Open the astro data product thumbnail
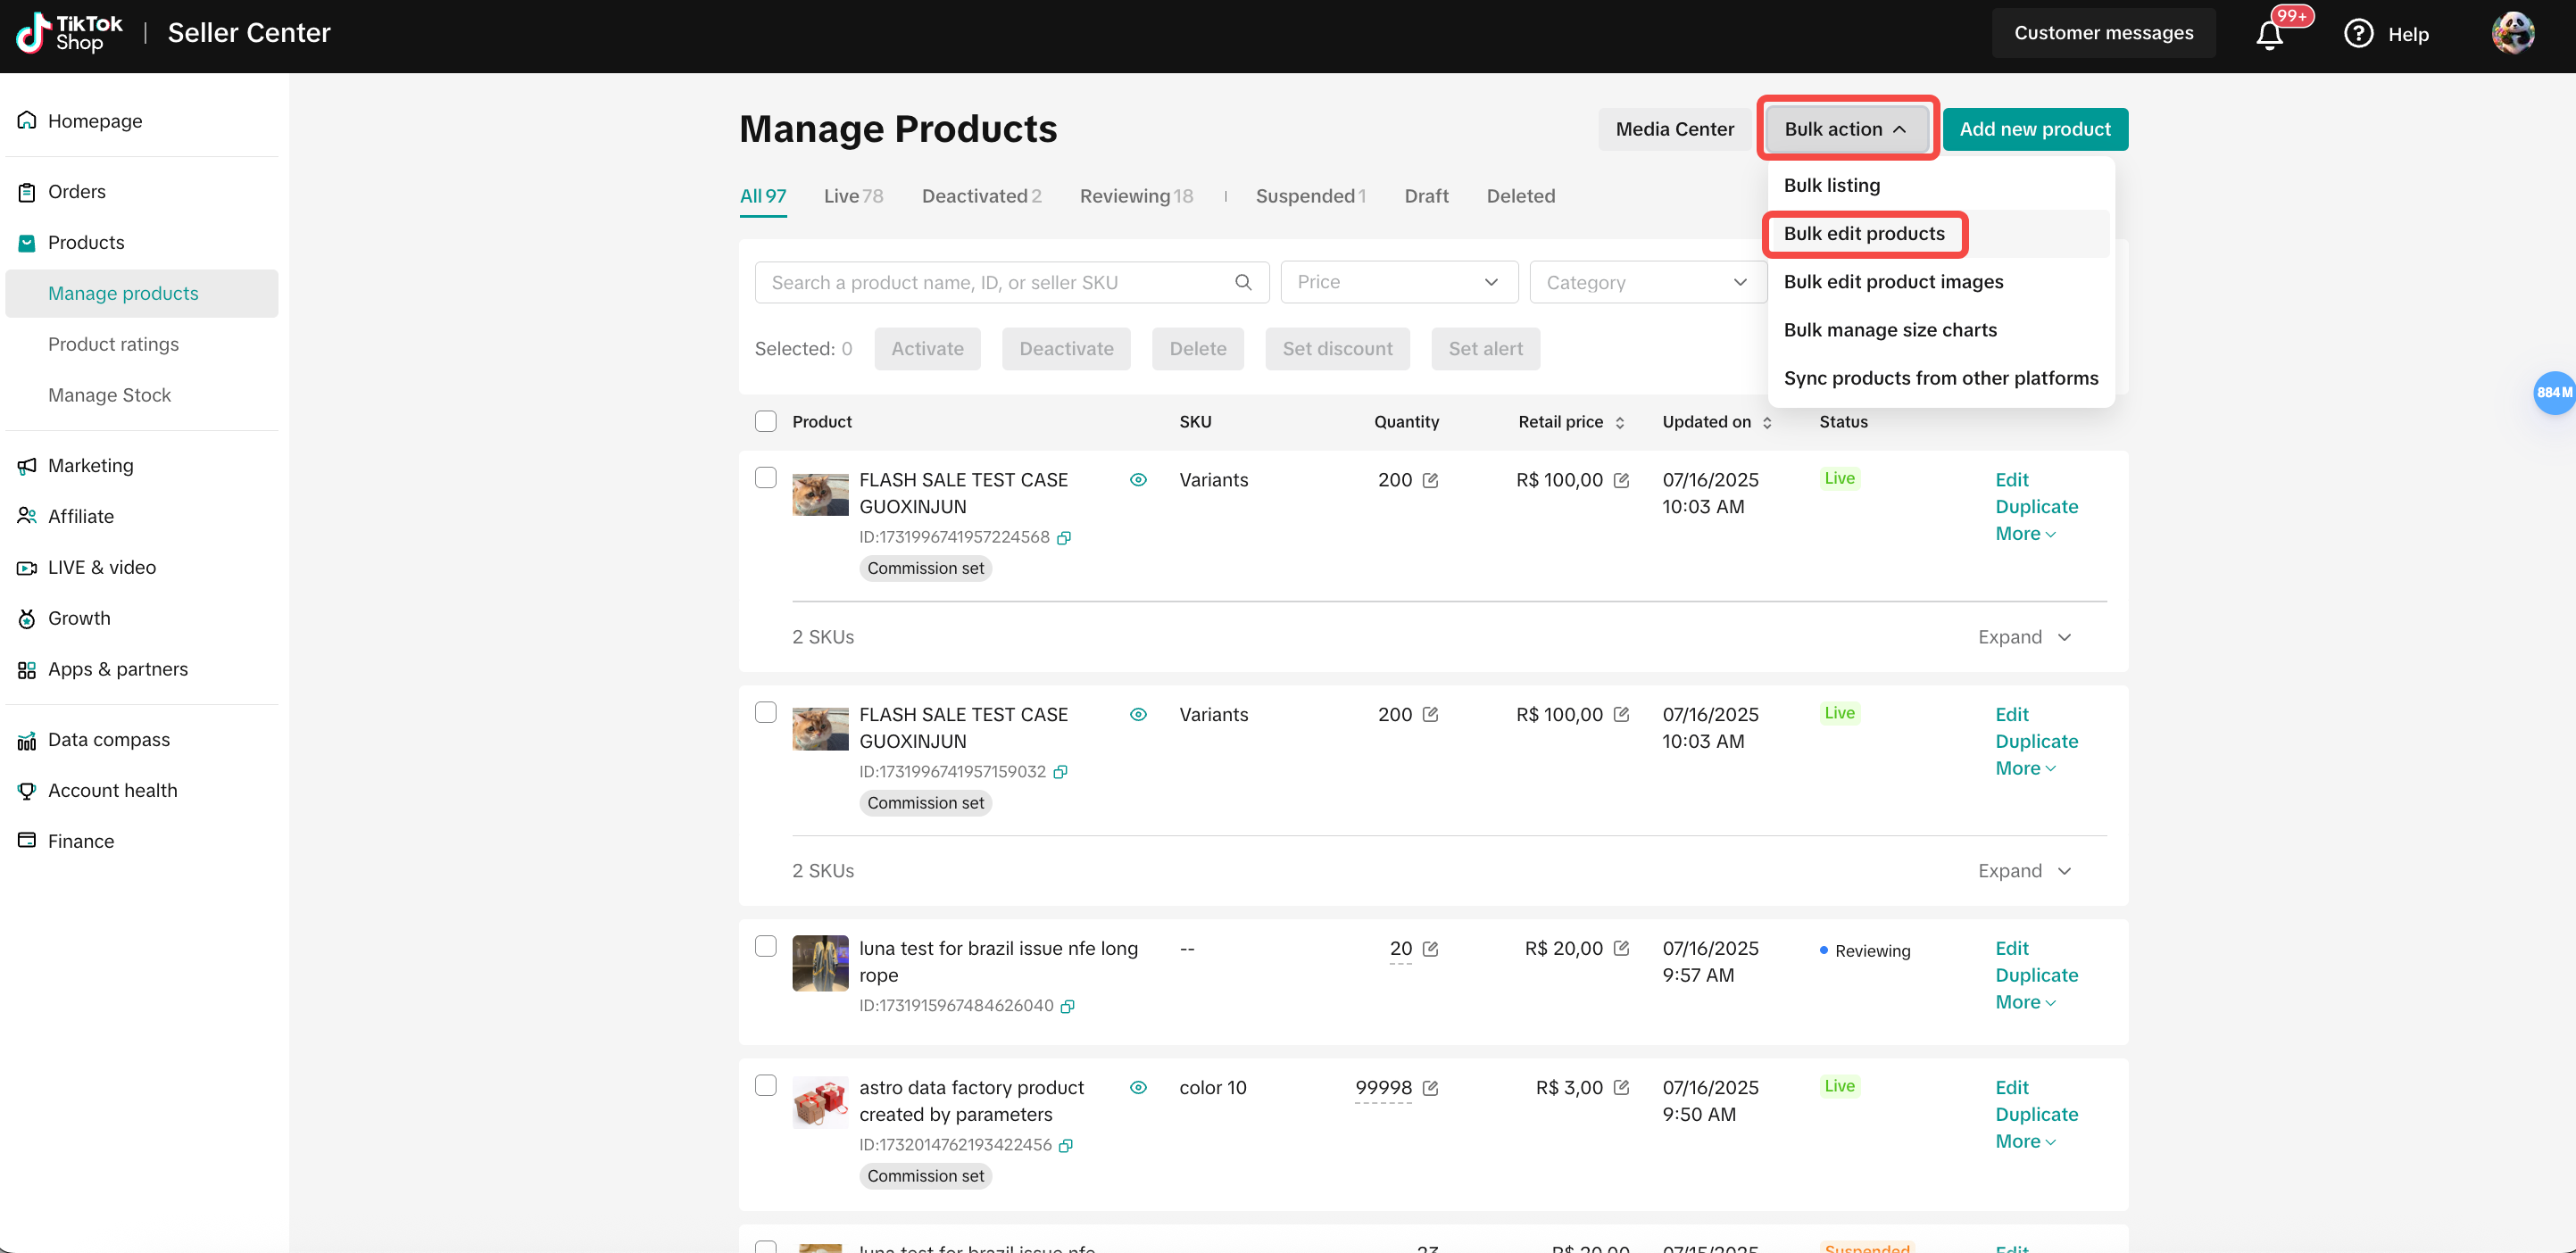 820,1102
